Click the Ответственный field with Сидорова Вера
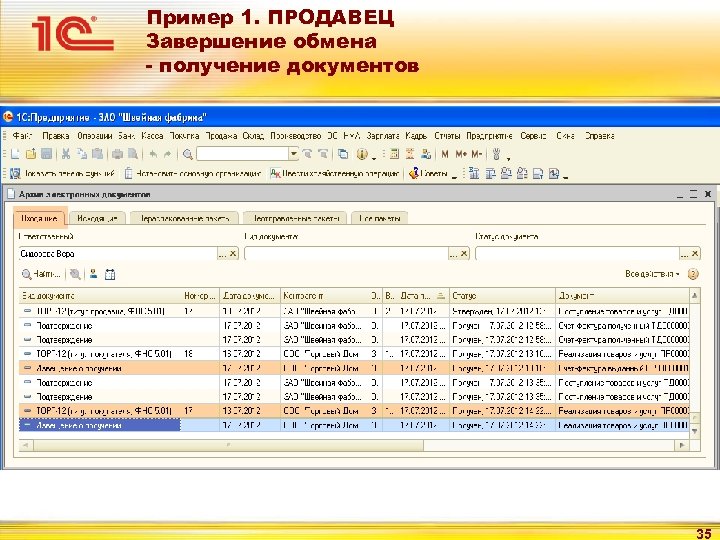 [118, 253]
